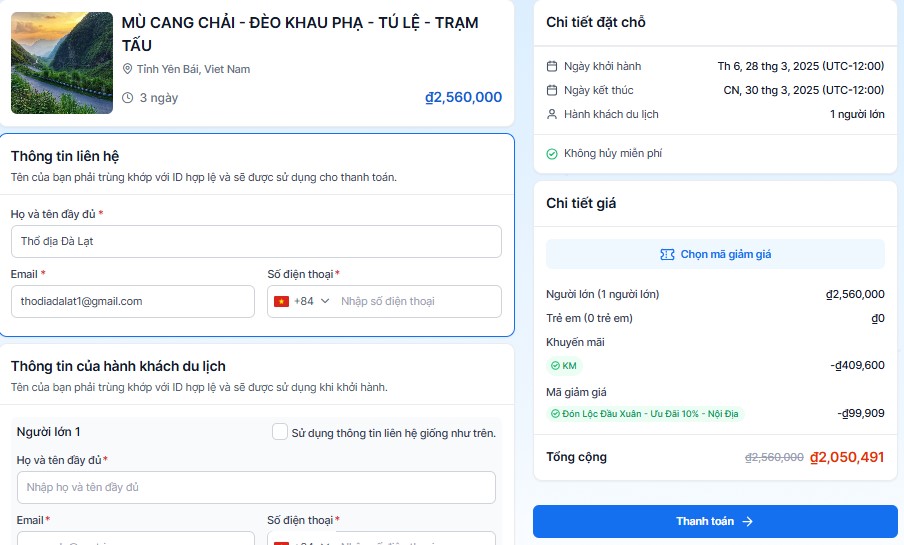Viewport: 904px width, 545px height.
Task: Click the contact email field thodiadalat1@gmail.com
Action: tap(133, 301)
